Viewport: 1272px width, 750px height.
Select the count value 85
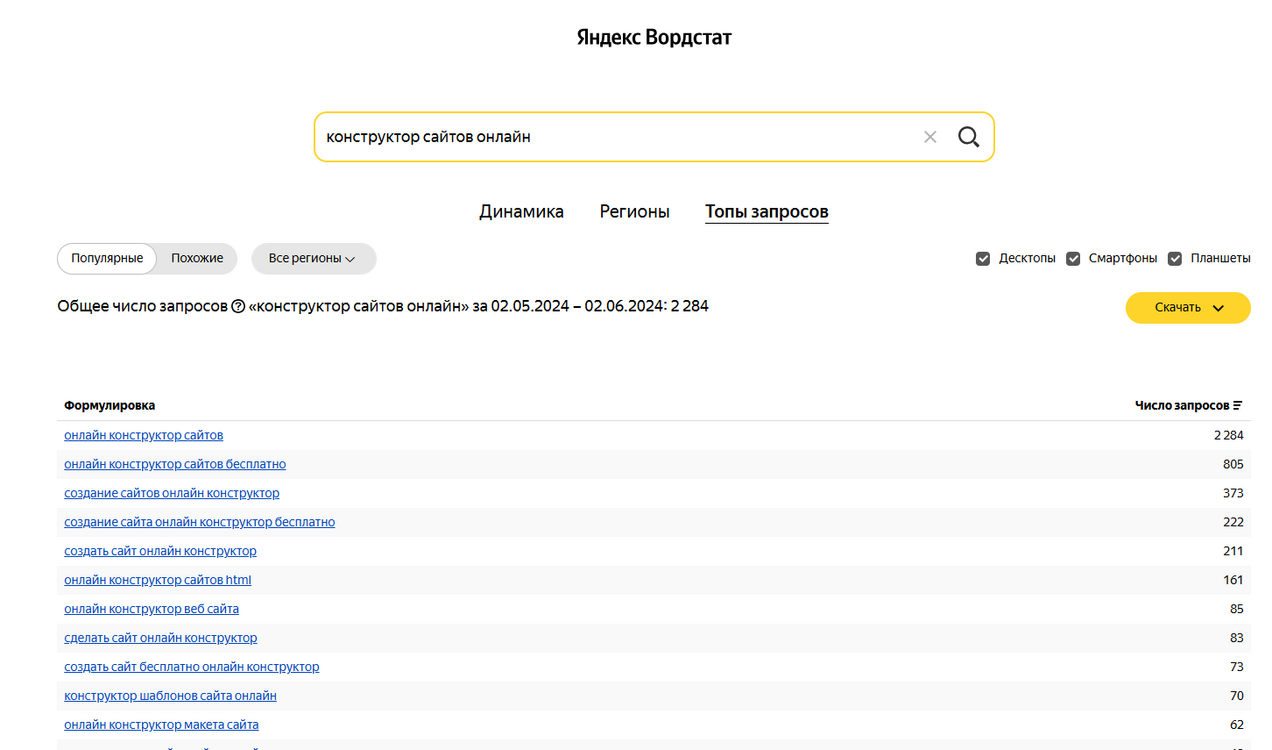click(1237, 609)
